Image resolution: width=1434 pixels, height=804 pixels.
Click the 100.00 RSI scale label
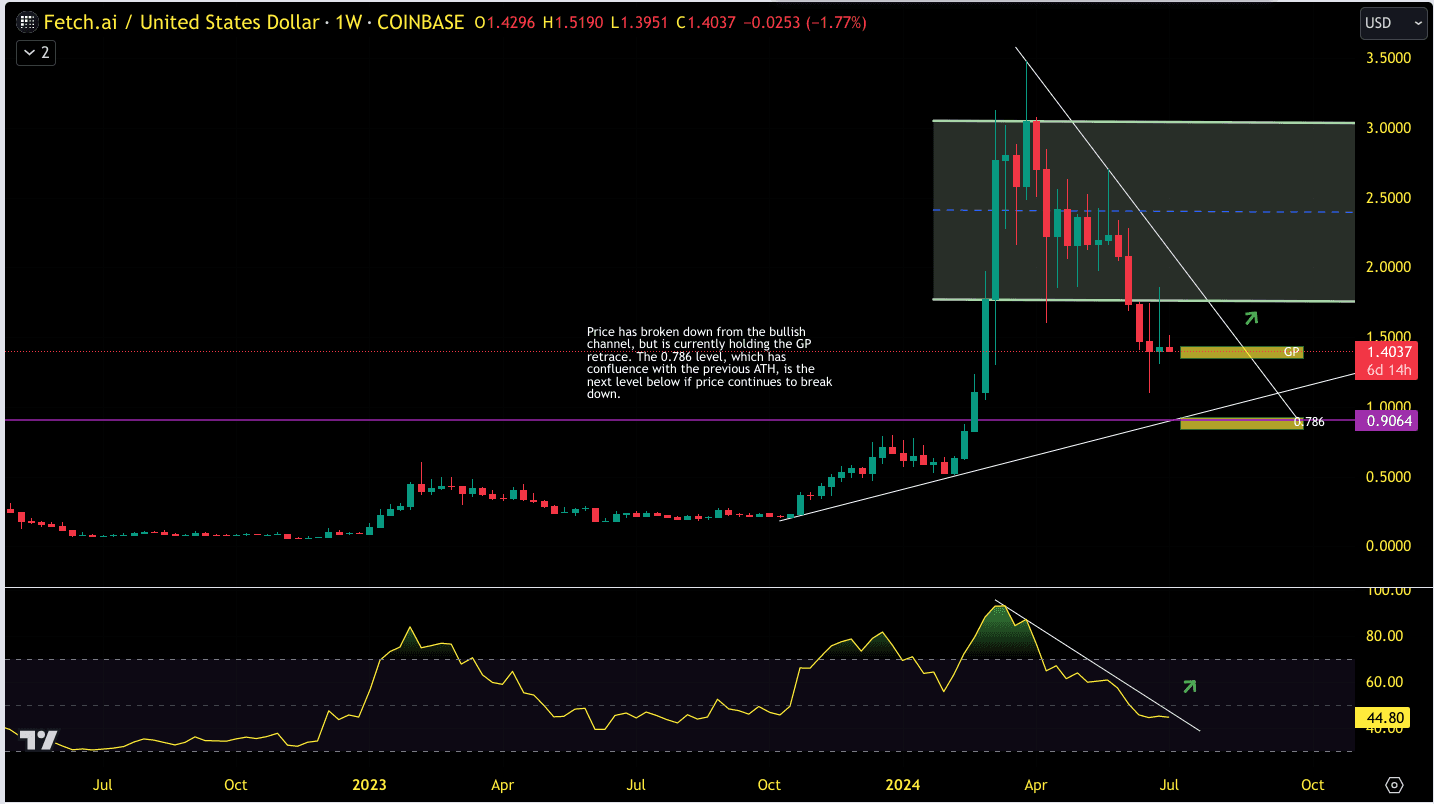pyautogui.click(x=1387, y=591)
